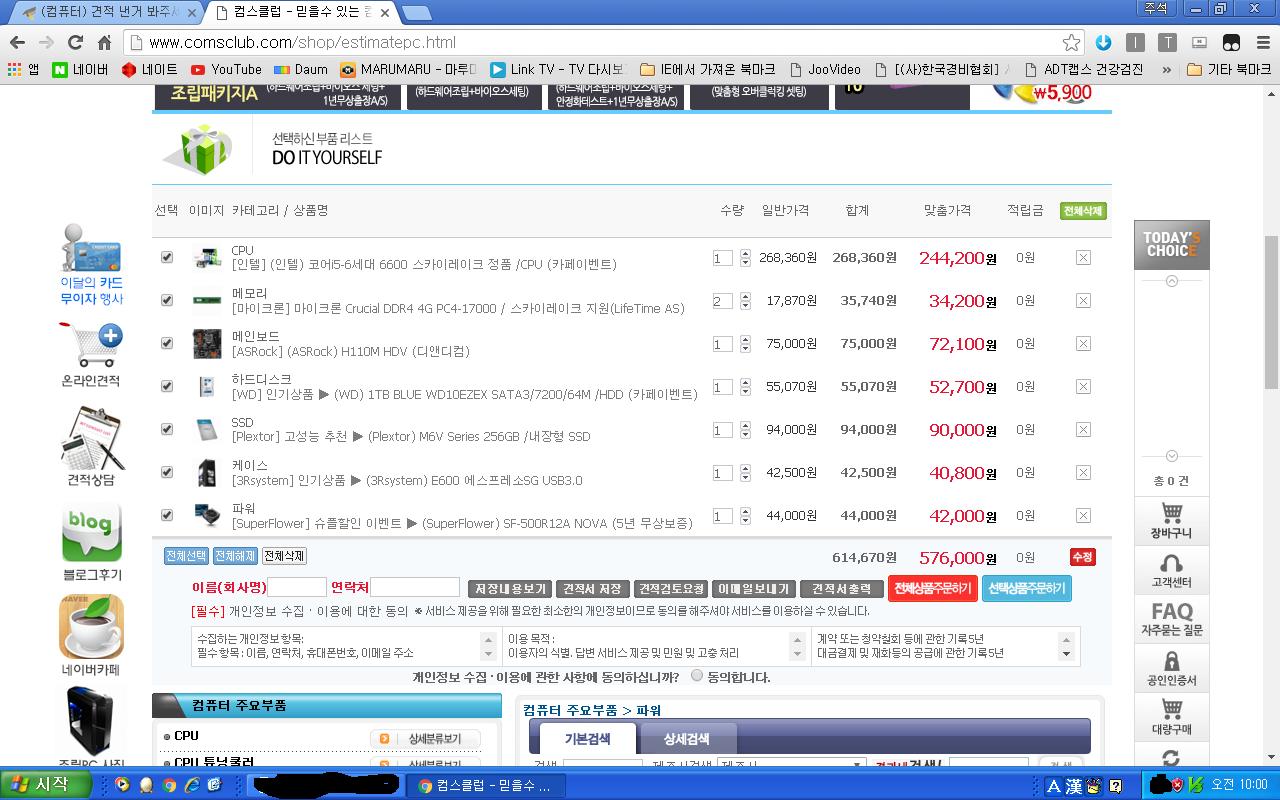Open the 대량구매 cart icon
Screen dimensions: 1280x800
[1171, 718]
